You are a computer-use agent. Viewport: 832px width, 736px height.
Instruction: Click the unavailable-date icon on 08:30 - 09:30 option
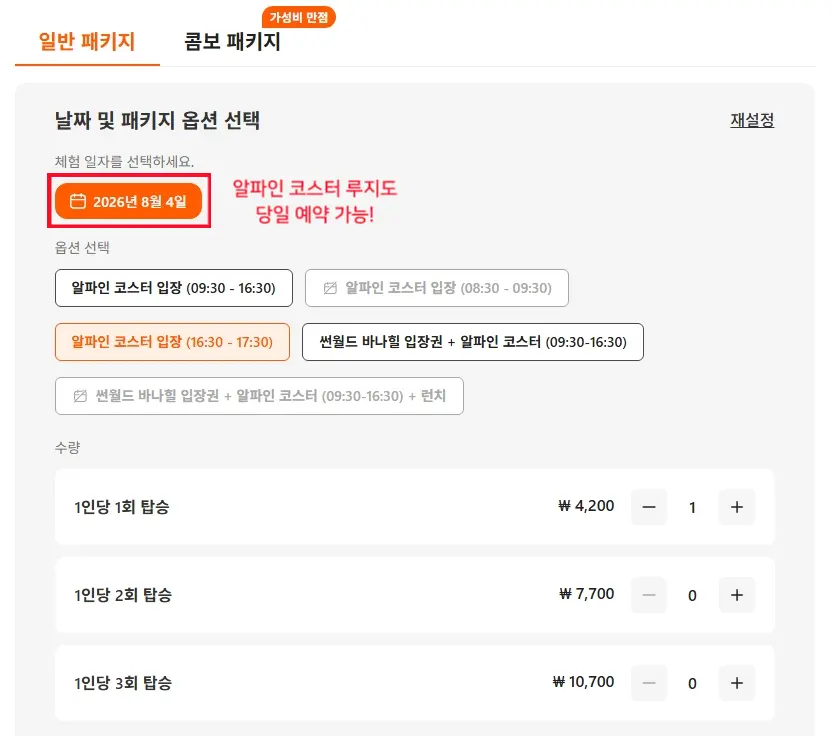pyautogui.click(x=330, y=288)
